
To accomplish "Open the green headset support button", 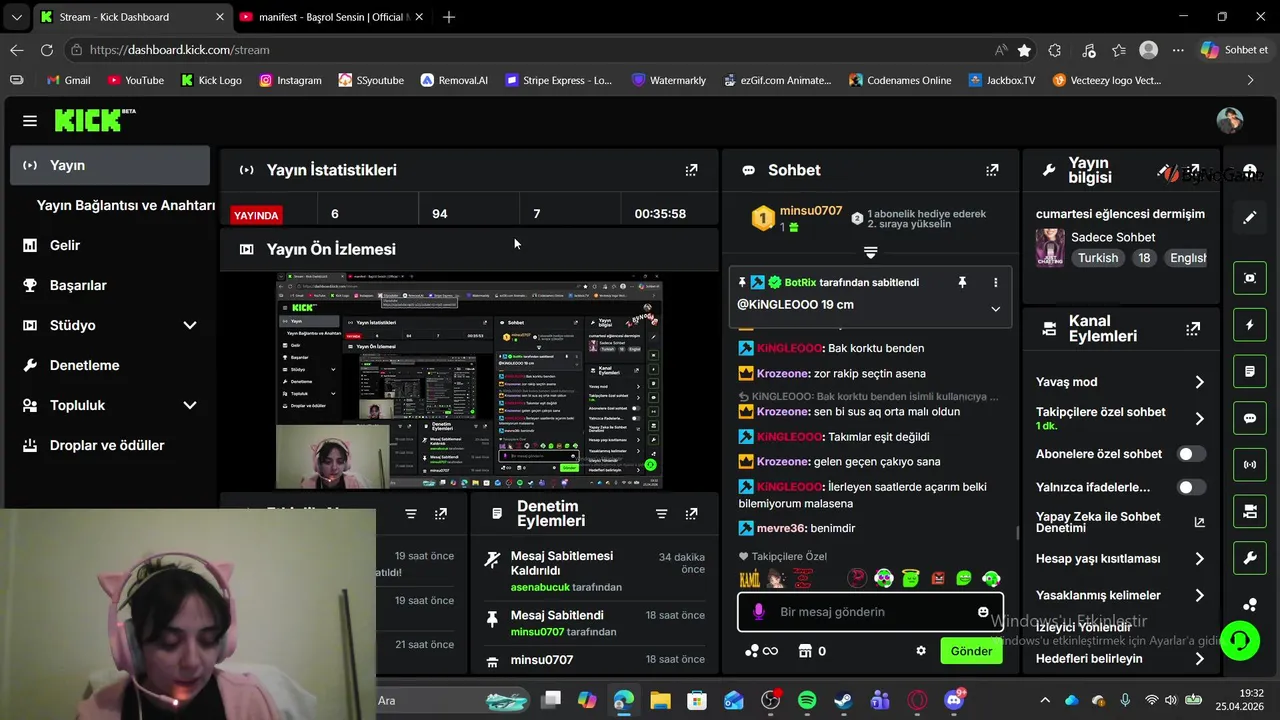I will point(1240,640).
